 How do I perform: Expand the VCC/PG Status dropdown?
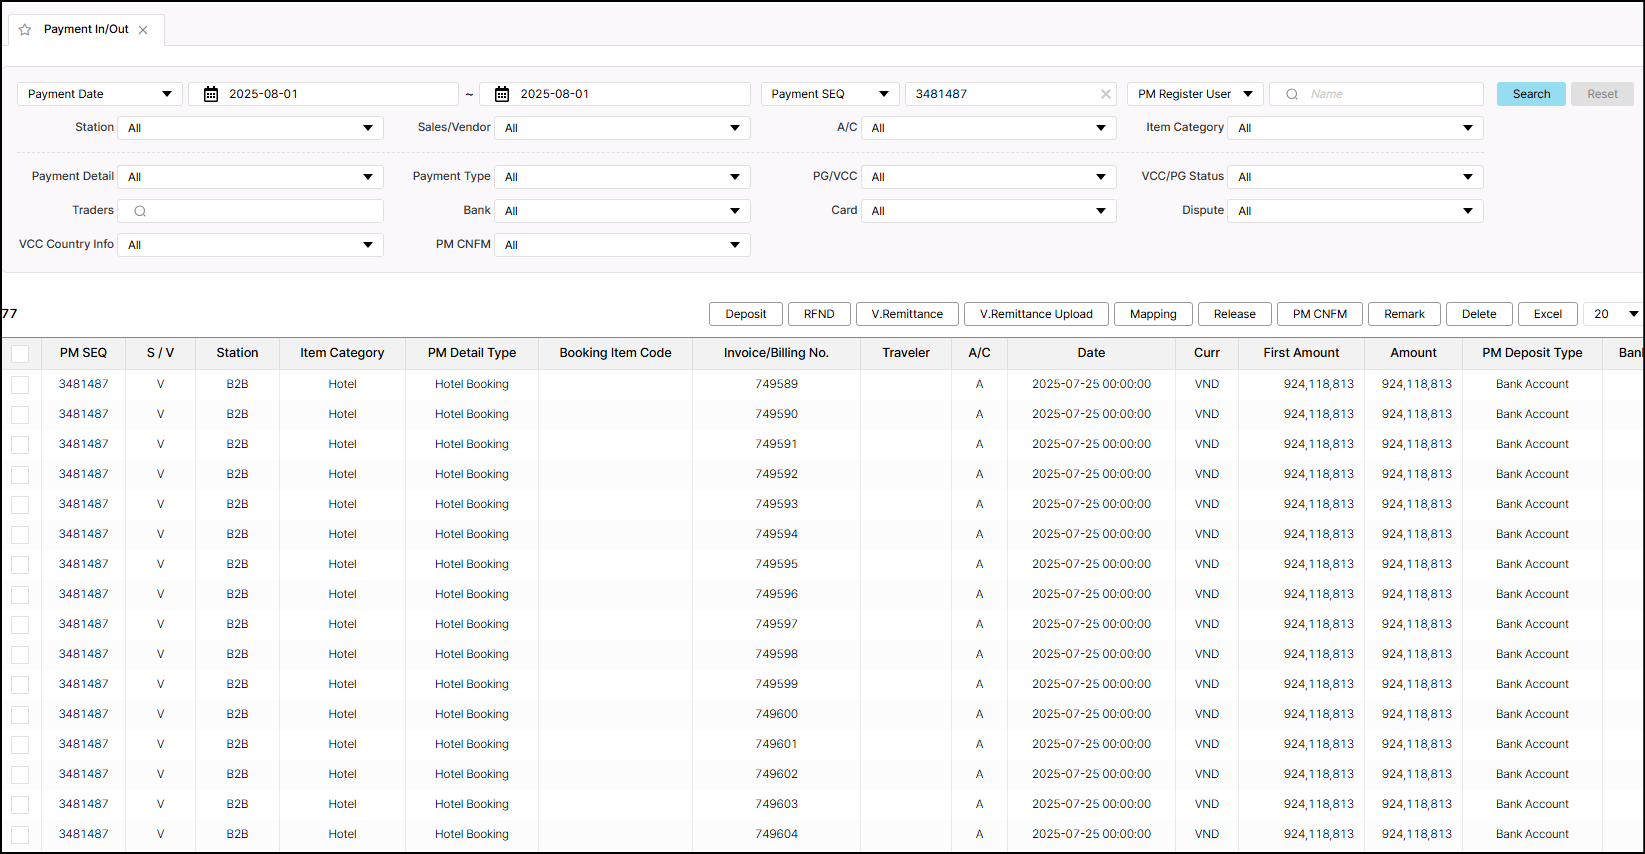point(1355,177)
